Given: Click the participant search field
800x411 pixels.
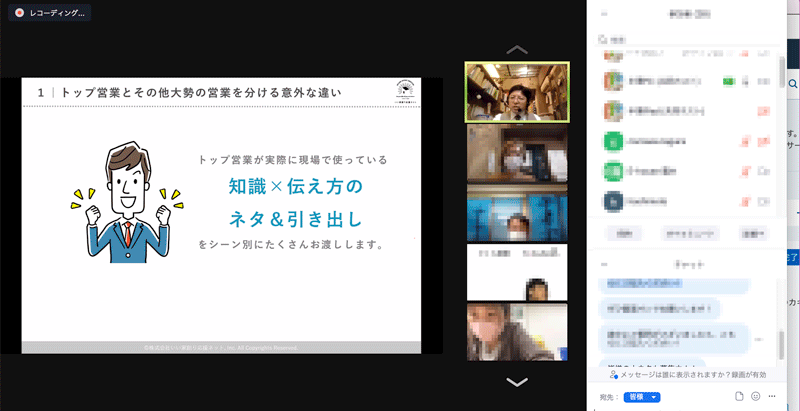Looking at the screenshot, I should [680, 40].
